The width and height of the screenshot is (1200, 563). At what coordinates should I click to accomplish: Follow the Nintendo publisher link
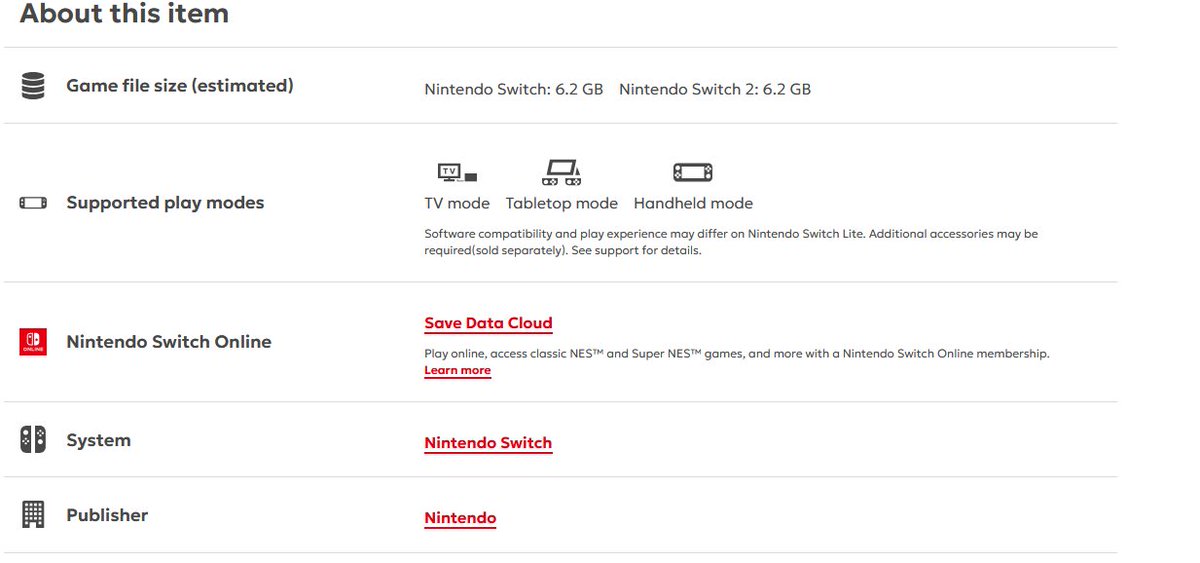(460, 518)
